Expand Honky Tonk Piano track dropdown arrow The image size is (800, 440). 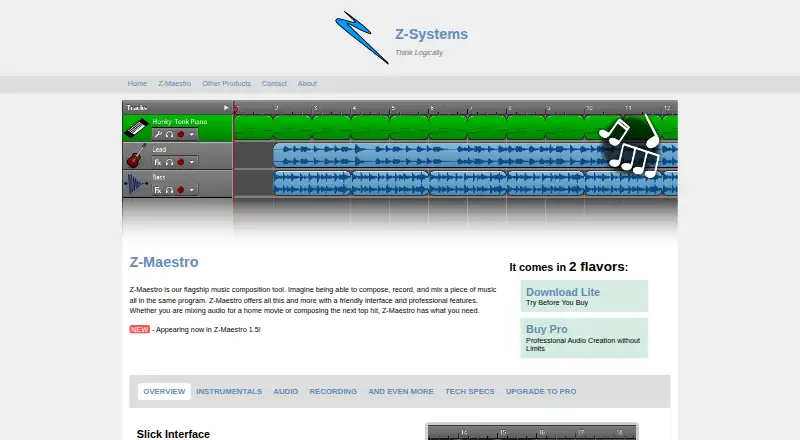pos(192,135)
